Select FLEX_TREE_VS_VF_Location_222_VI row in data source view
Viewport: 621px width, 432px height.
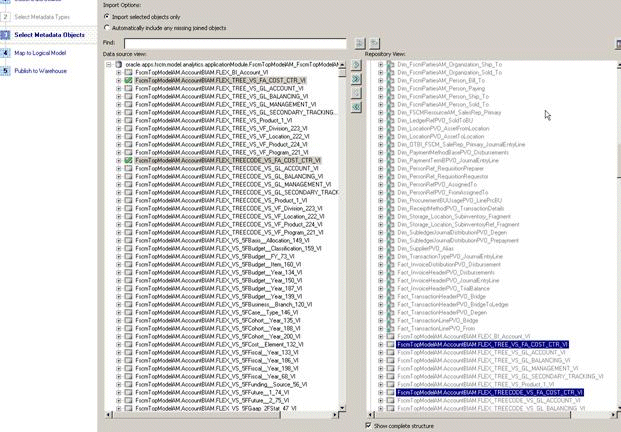(222, 137)
